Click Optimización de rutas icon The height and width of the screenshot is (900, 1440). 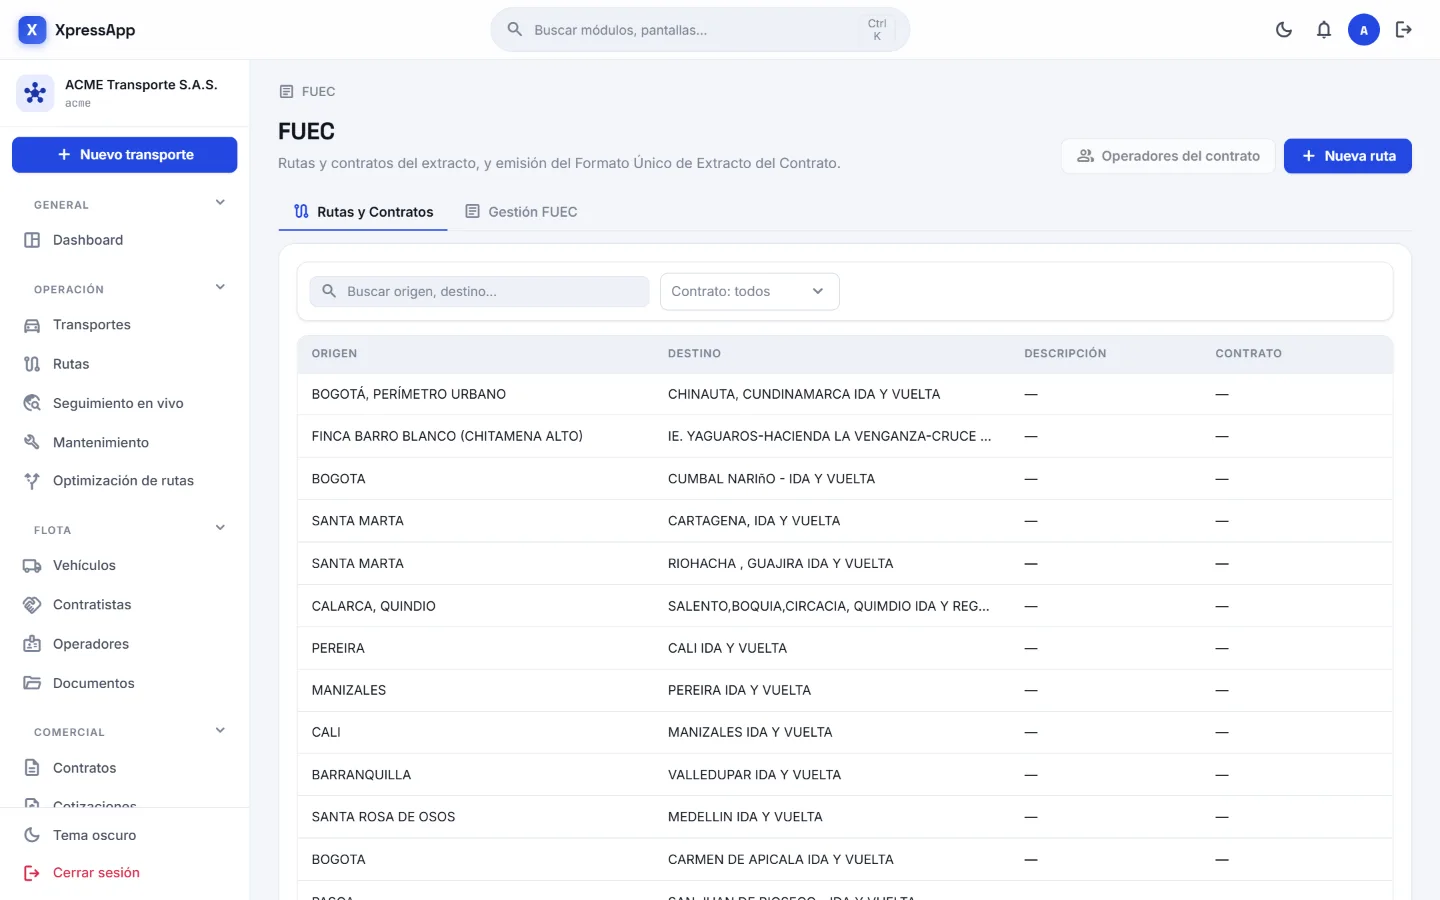click(32, 481)
